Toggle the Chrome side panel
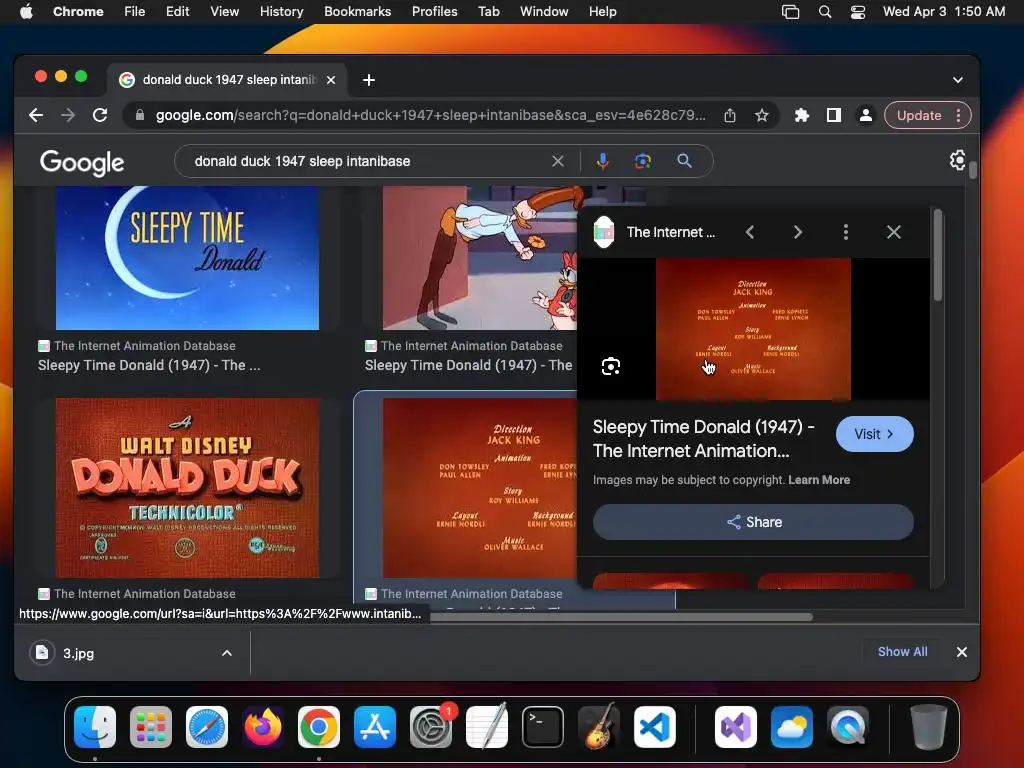 coord(833,116)
